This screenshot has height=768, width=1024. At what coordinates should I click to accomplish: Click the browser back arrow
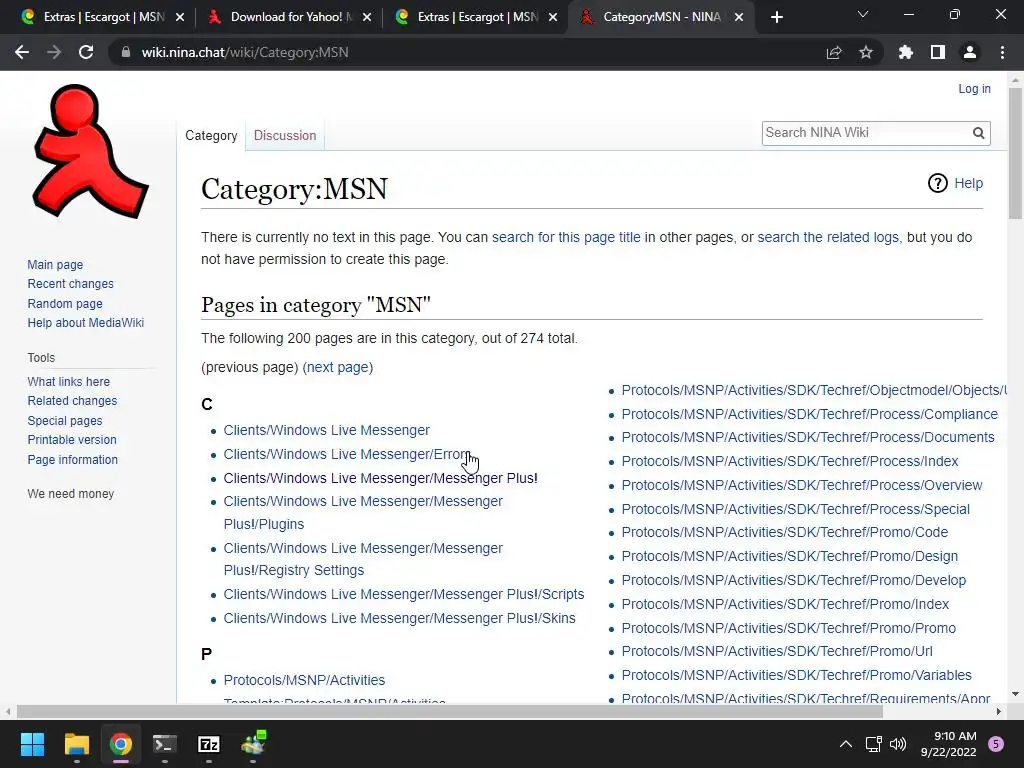[22, 52]
